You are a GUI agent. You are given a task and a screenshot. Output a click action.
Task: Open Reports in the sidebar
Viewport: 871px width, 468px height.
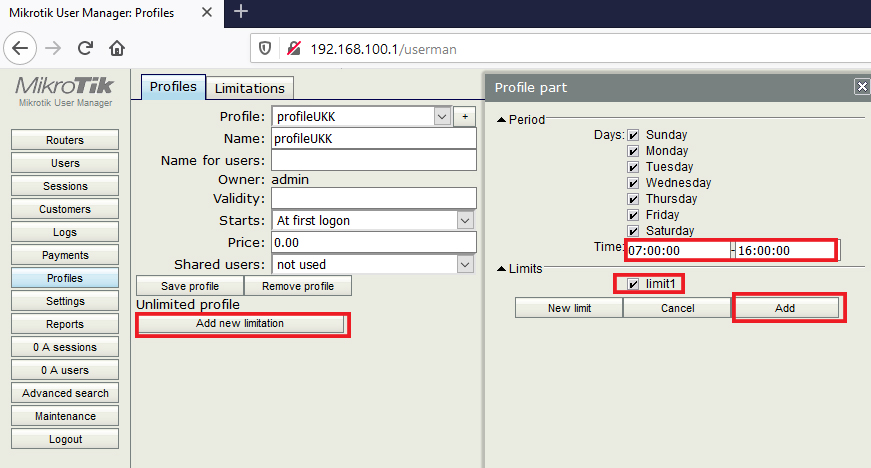pyautogui.click(x=65, y=324)
